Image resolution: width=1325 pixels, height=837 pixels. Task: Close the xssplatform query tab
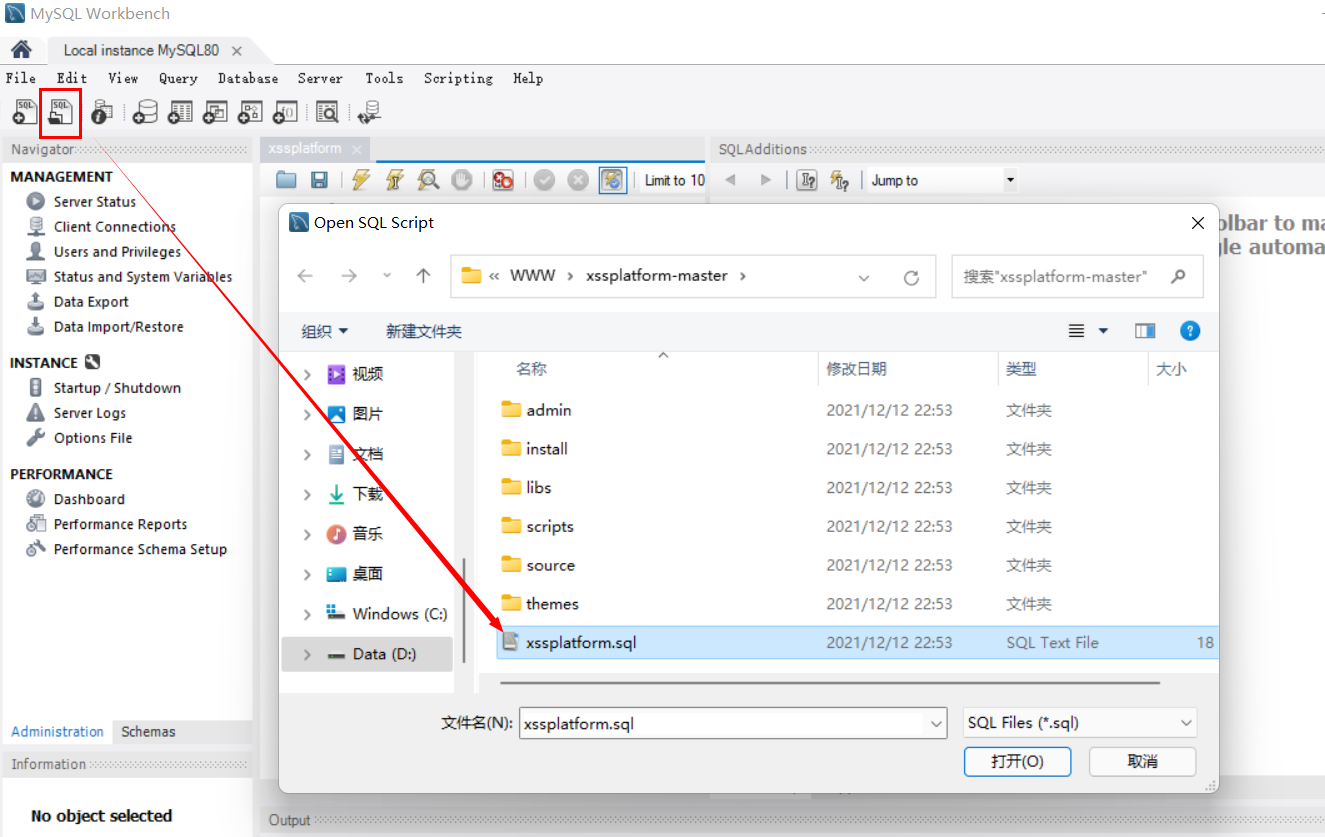pyautogui.click(x=356, y=149)
